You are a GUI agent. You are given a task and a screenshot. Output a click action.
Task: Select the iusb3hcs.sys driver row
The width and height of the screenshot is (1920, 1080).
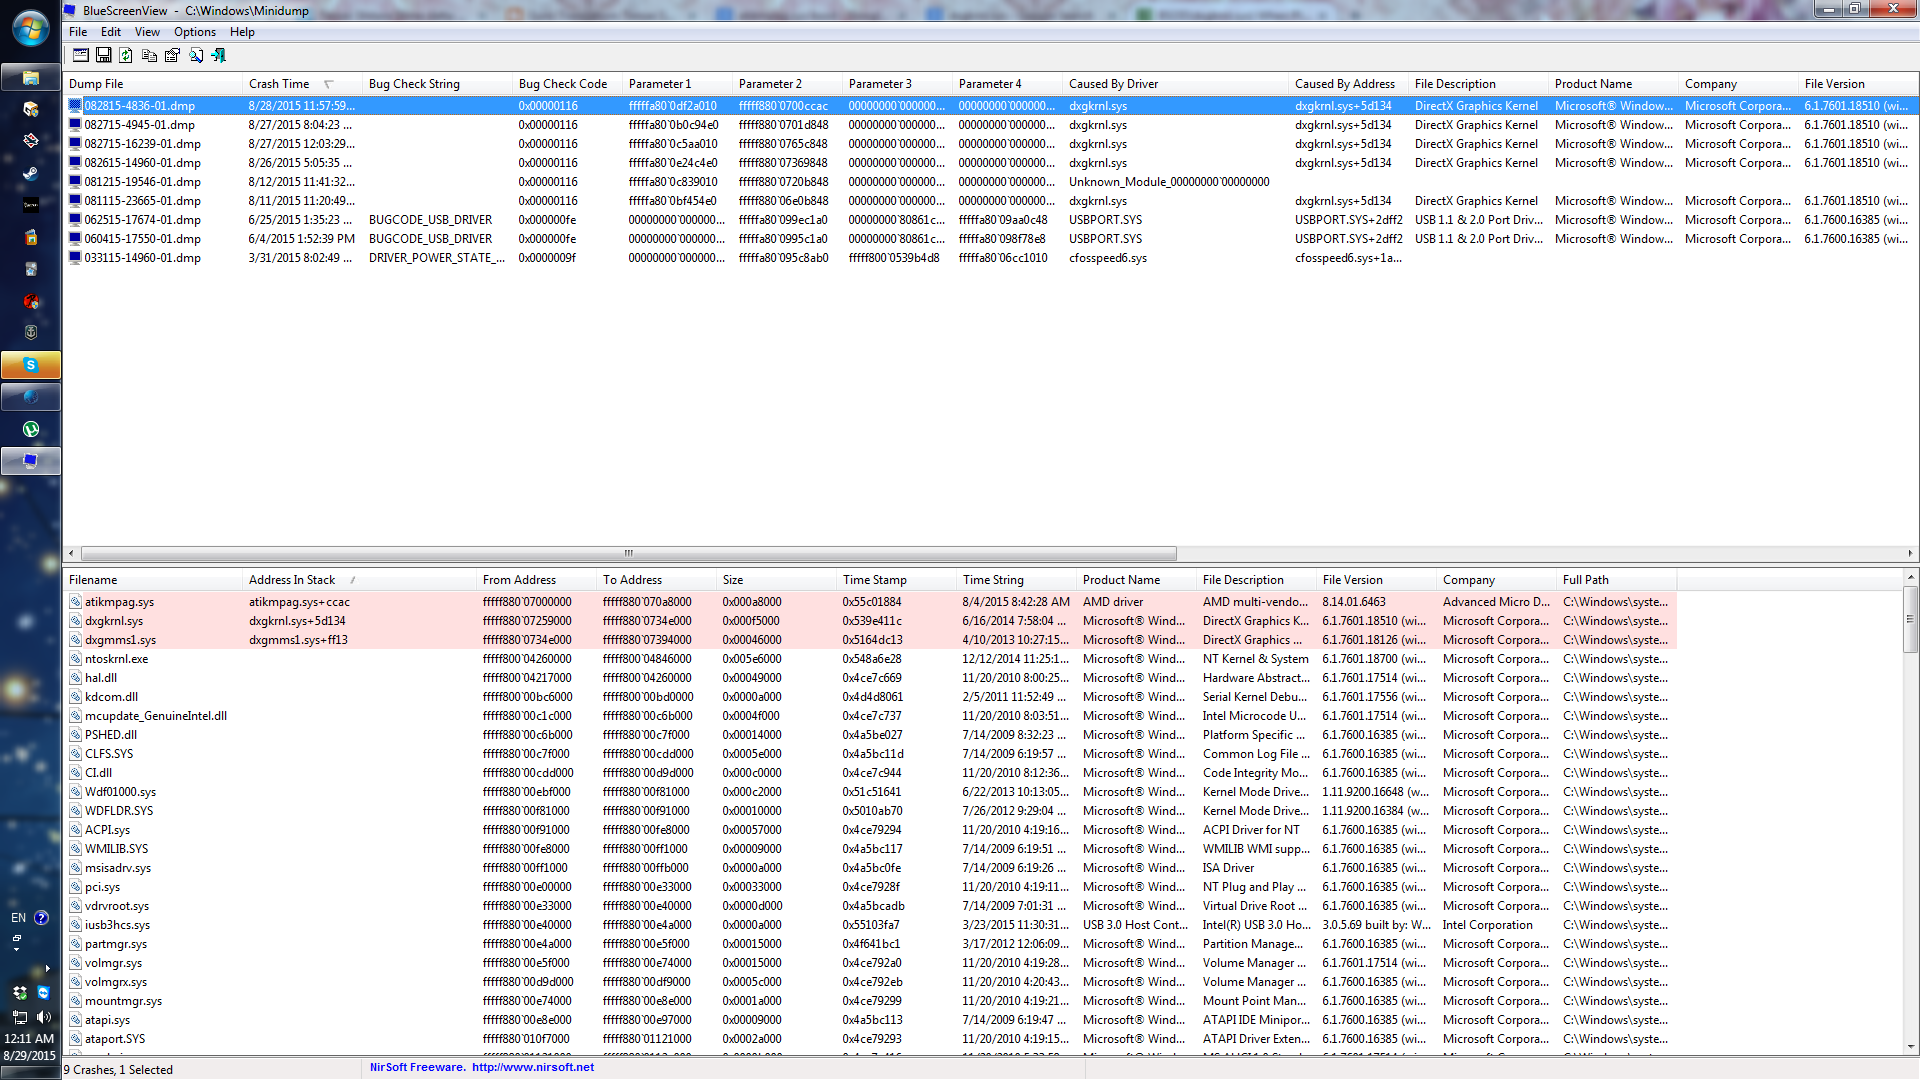[871, 925]
